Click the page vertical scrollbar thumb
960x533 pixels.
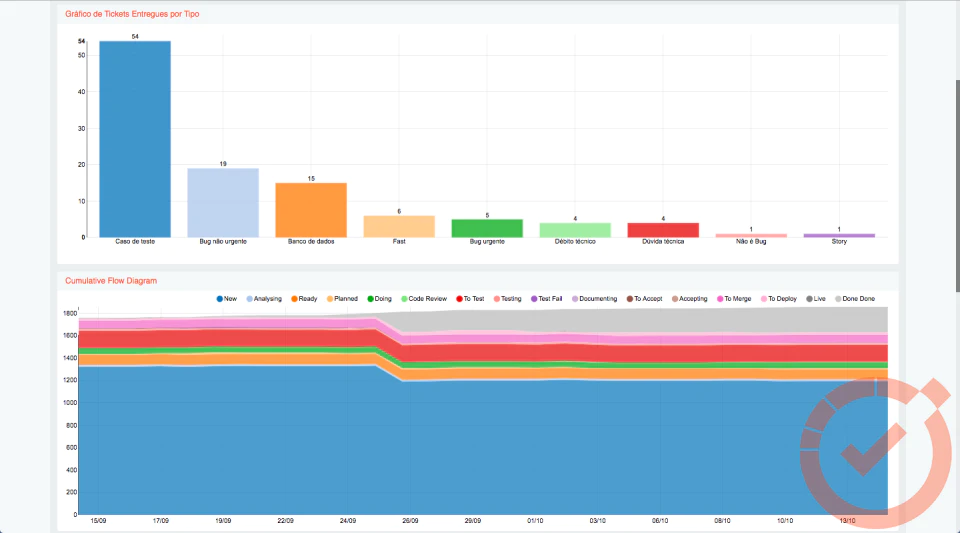tap(957, 185)
